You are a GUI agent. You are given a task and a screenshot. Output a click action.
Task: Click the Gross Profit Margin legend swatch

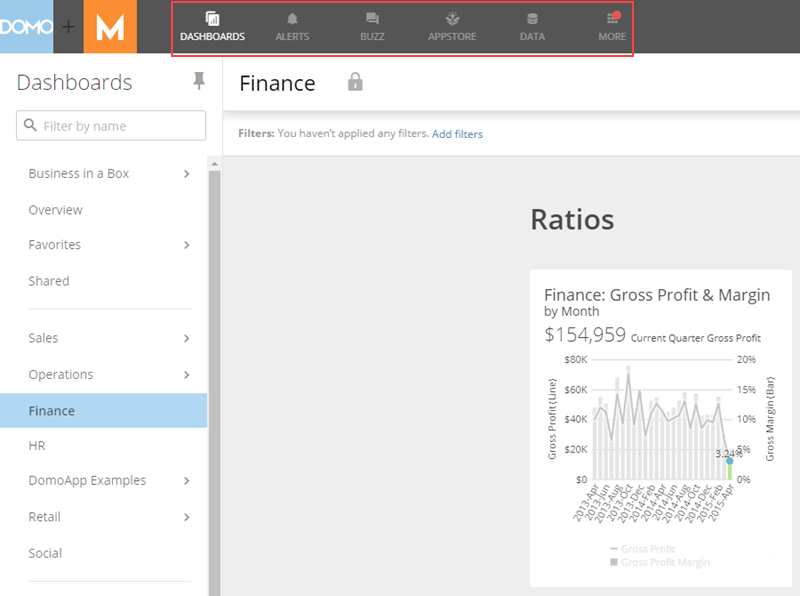click(613, 562)
